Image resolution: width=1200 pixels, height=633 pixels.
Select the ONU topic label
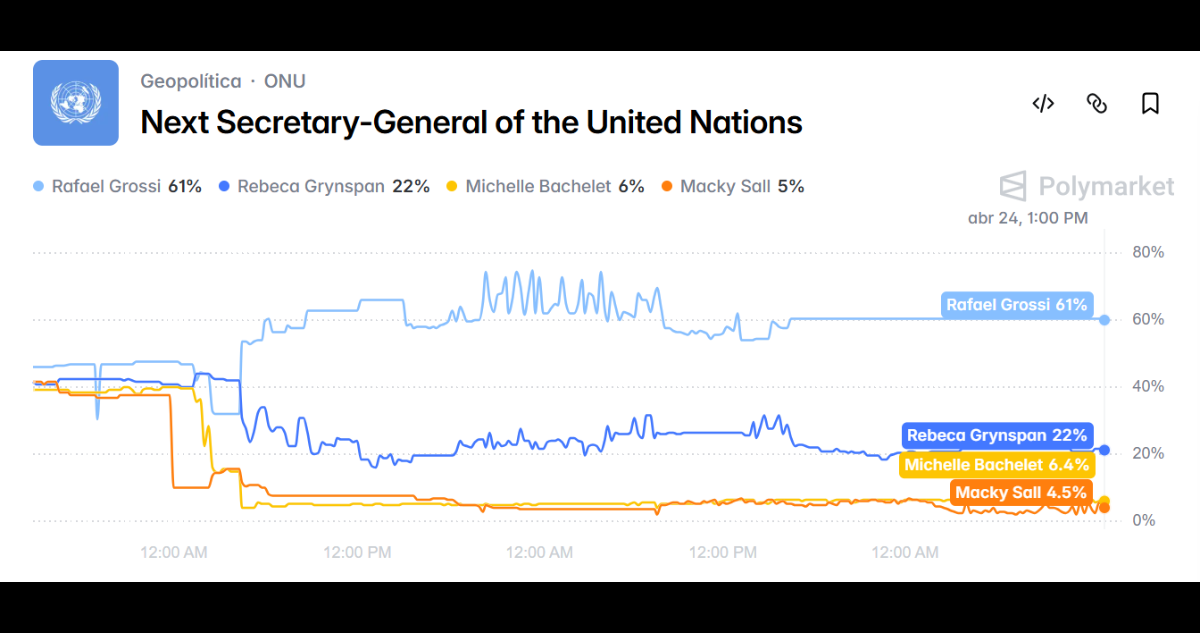point(284,81)
